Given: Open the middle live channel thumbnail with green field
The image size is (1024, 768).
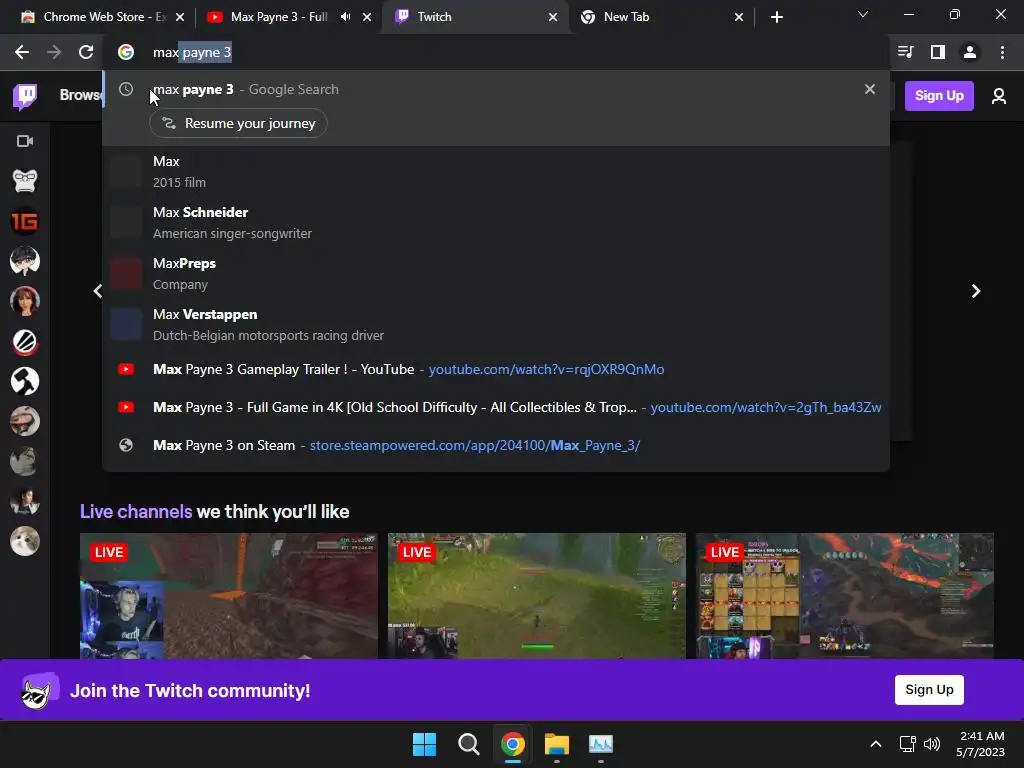Looking at the screenshot, I should 537,596.
